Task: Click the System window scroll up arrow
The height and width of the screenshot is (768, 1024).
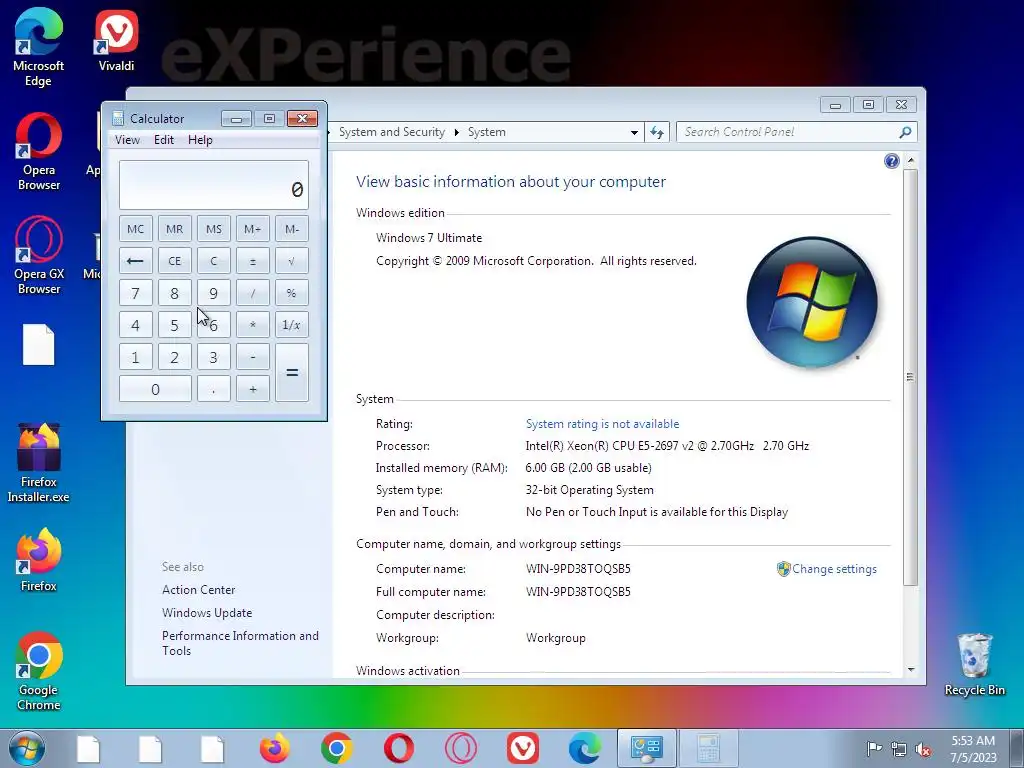Action: (x=911, y=160)
